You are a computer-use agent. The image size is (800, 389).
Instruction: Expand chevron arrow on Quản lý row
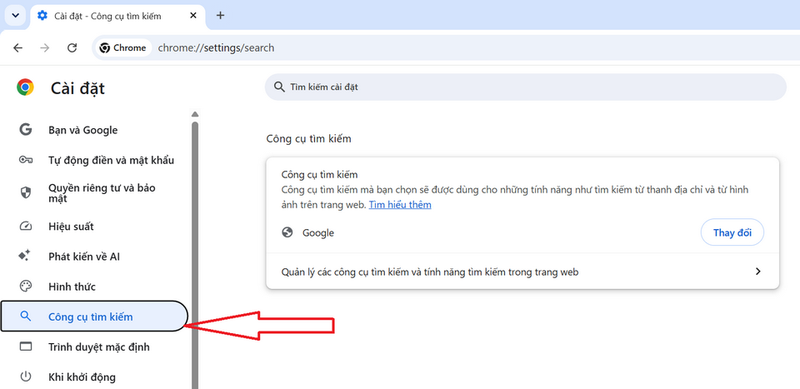758,272
